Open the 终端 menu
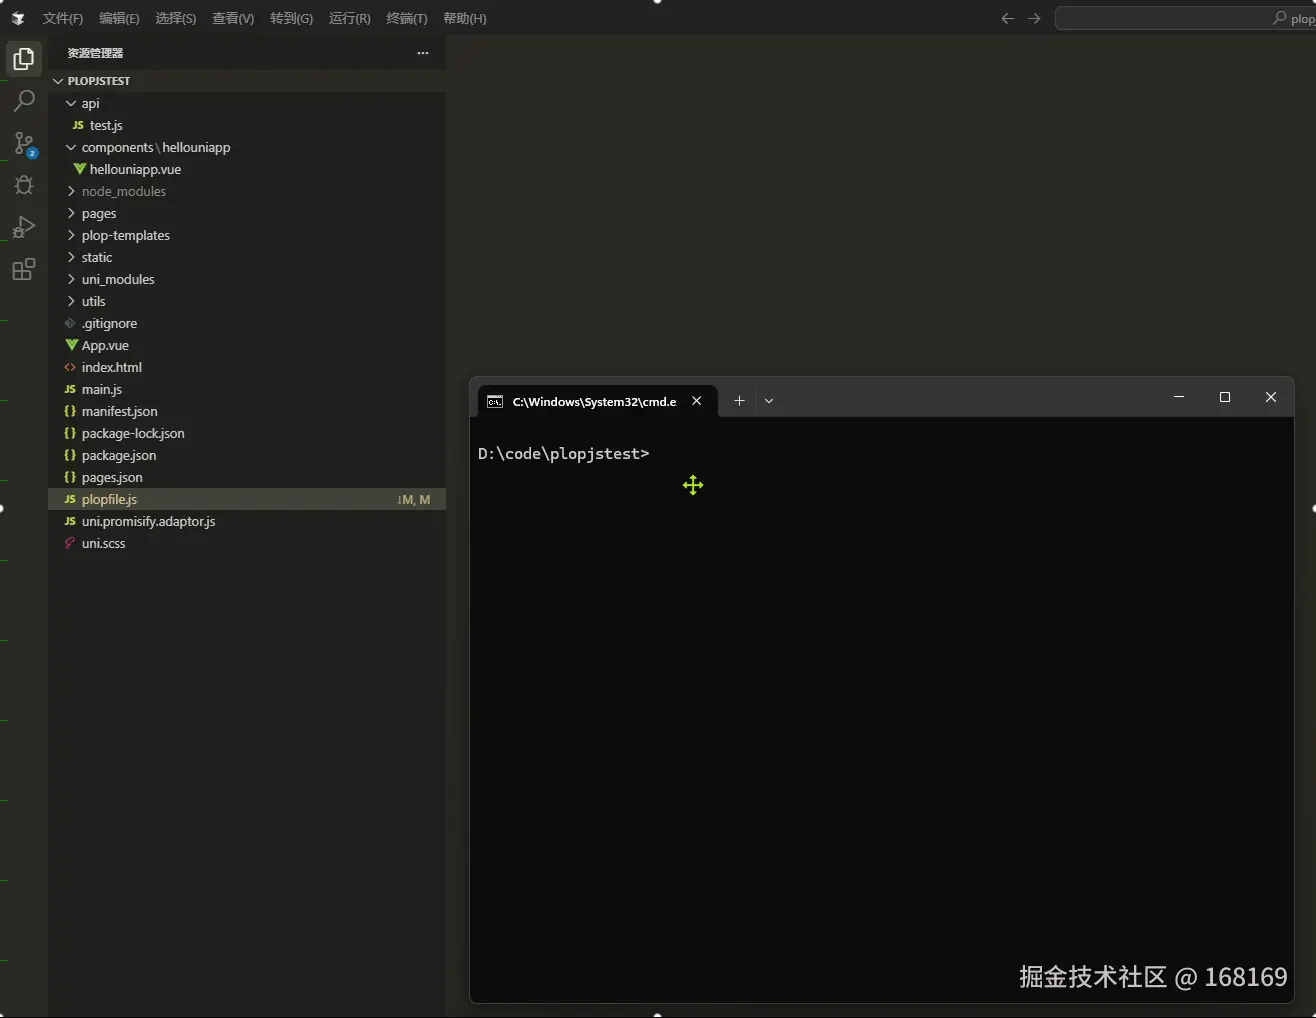Screen dimensions: 1316x1018 [x=405, y=18]
